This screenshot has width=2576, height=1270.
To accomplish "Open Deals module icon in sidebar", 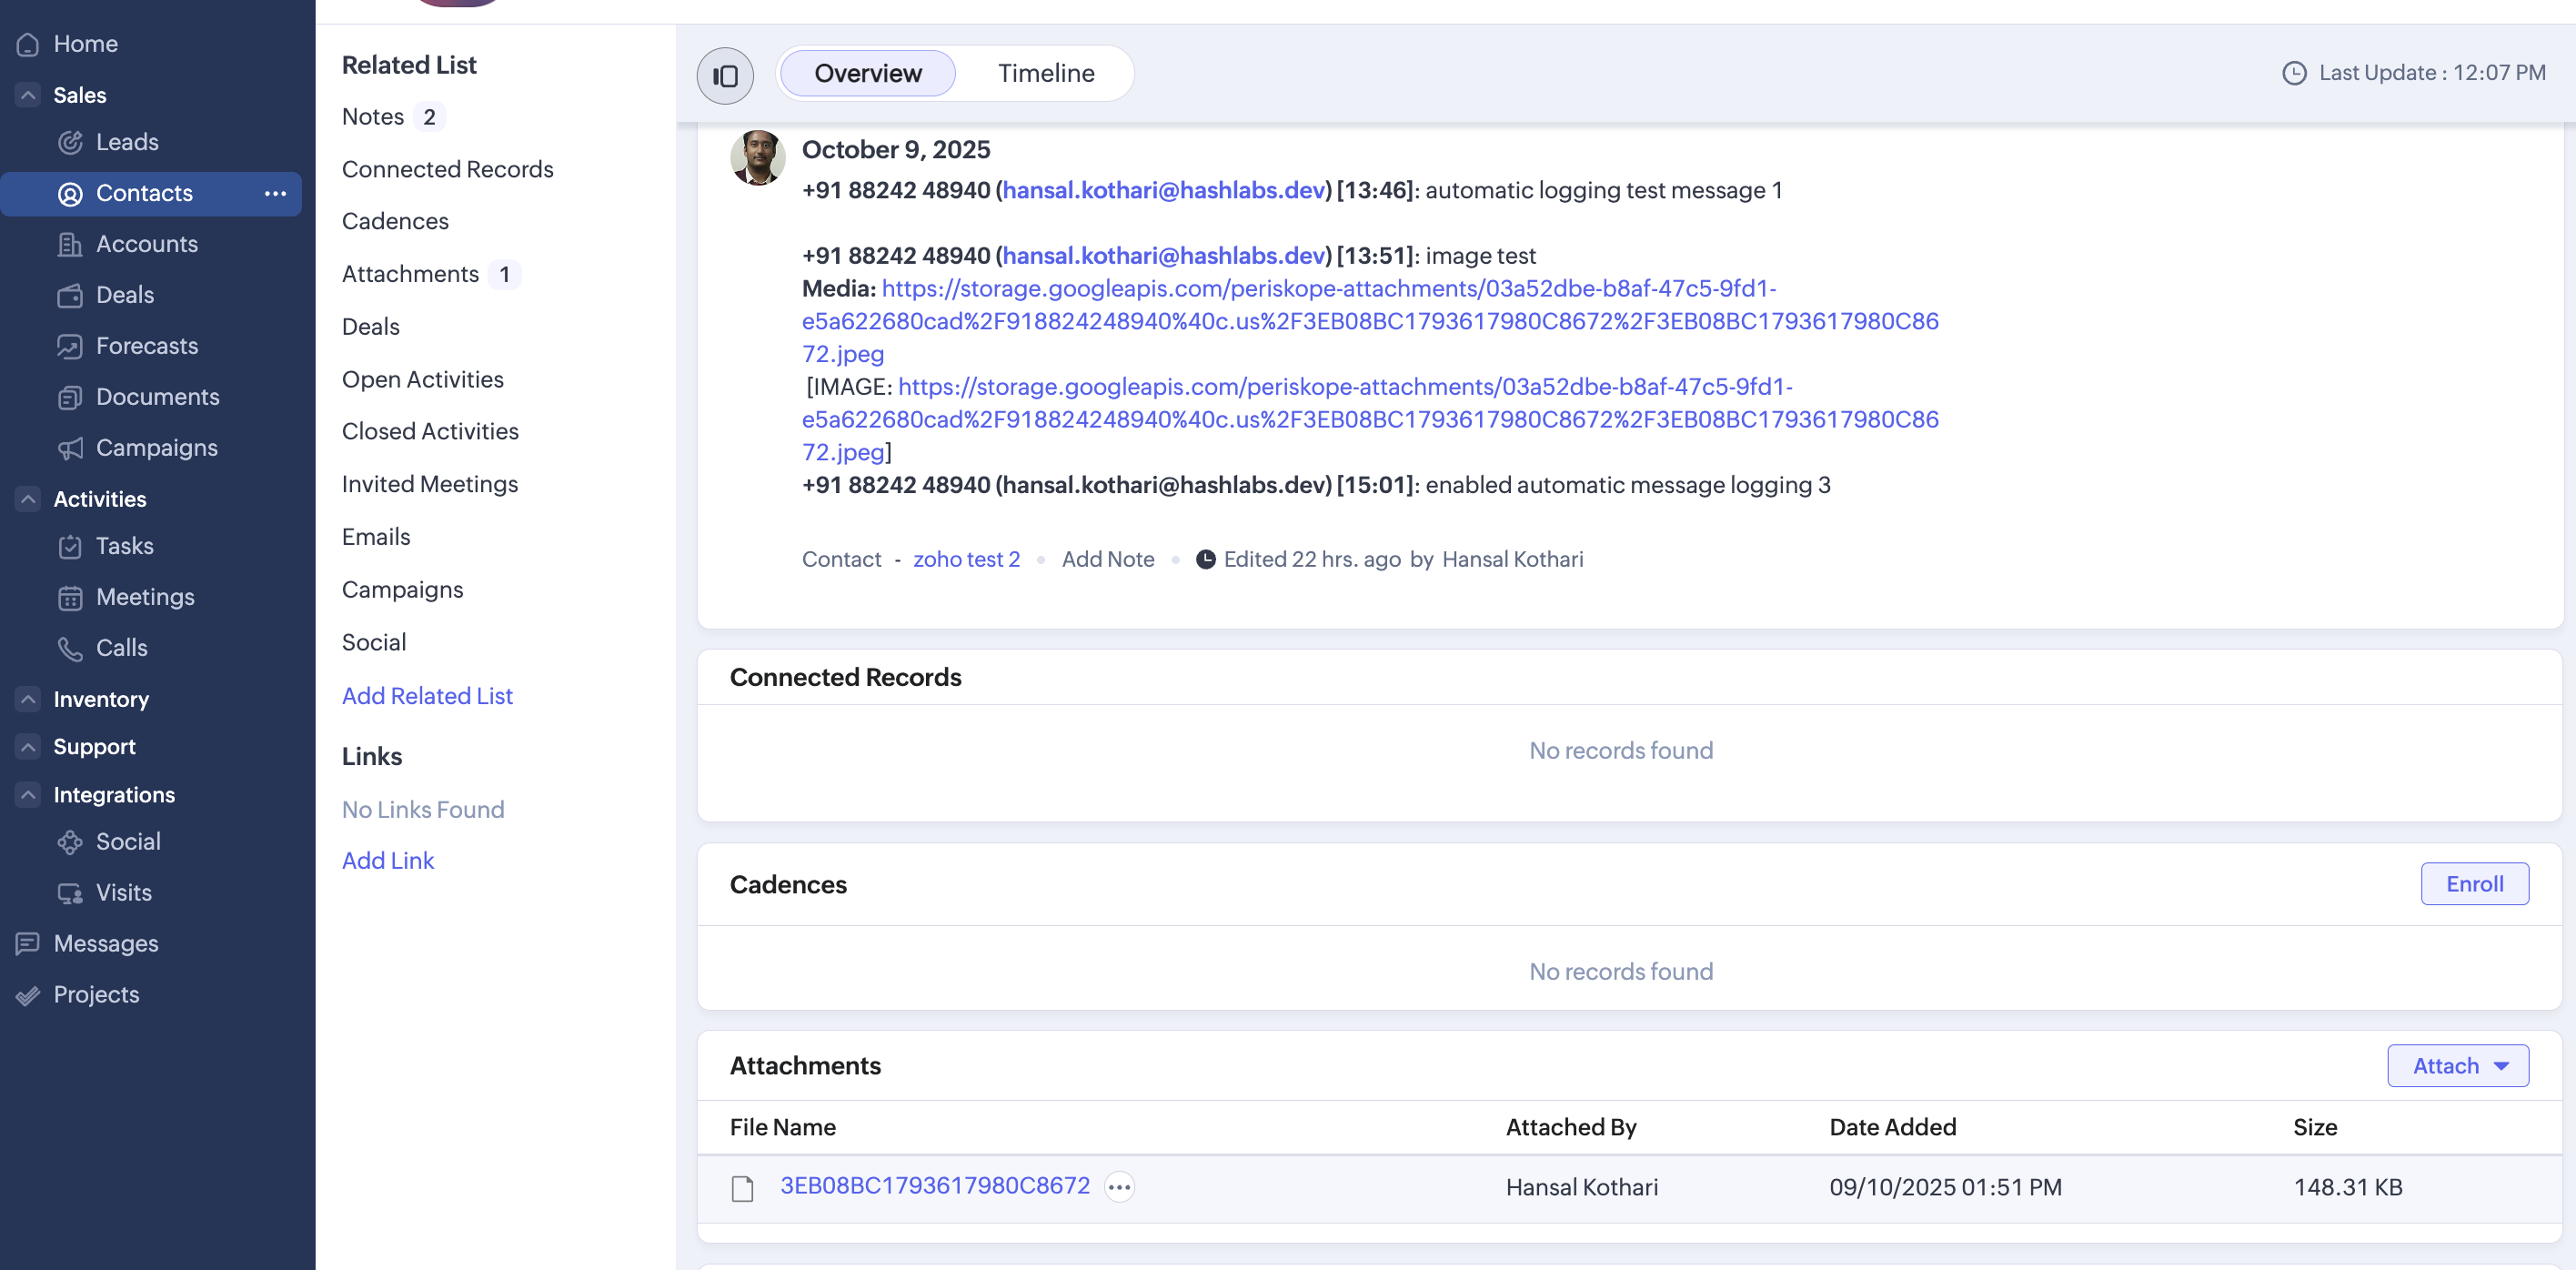I will click(x=70, y=295).
